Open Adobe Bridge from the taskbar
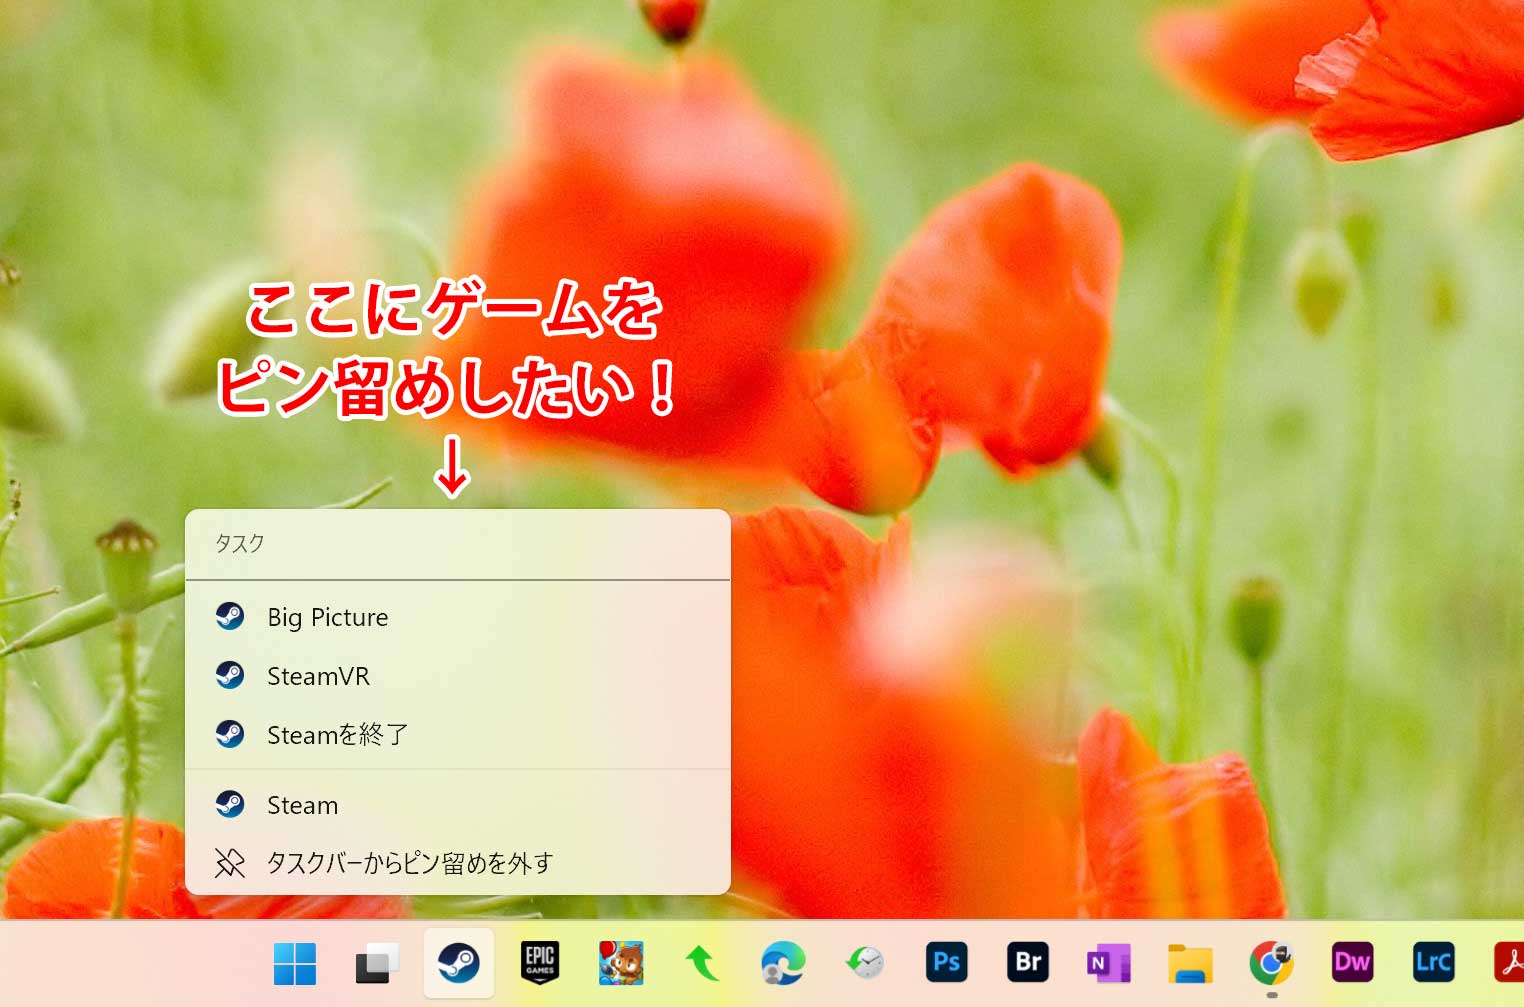This screenshot has width=1524, height=1007. point(1026,963)
